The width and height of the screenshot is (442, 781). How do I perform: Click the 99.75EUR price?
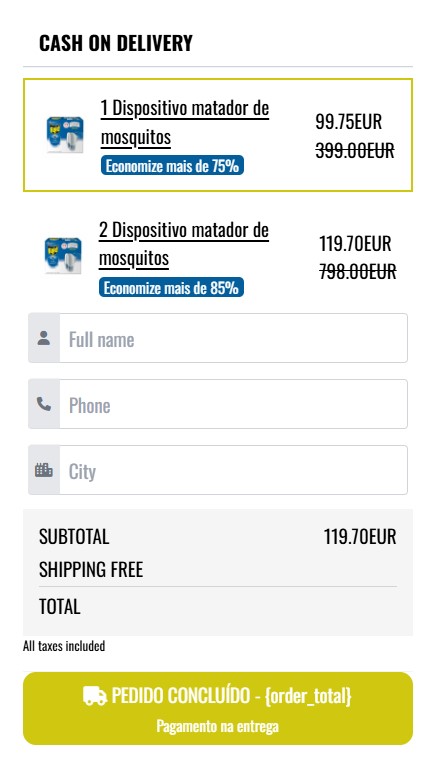point(349,121)
